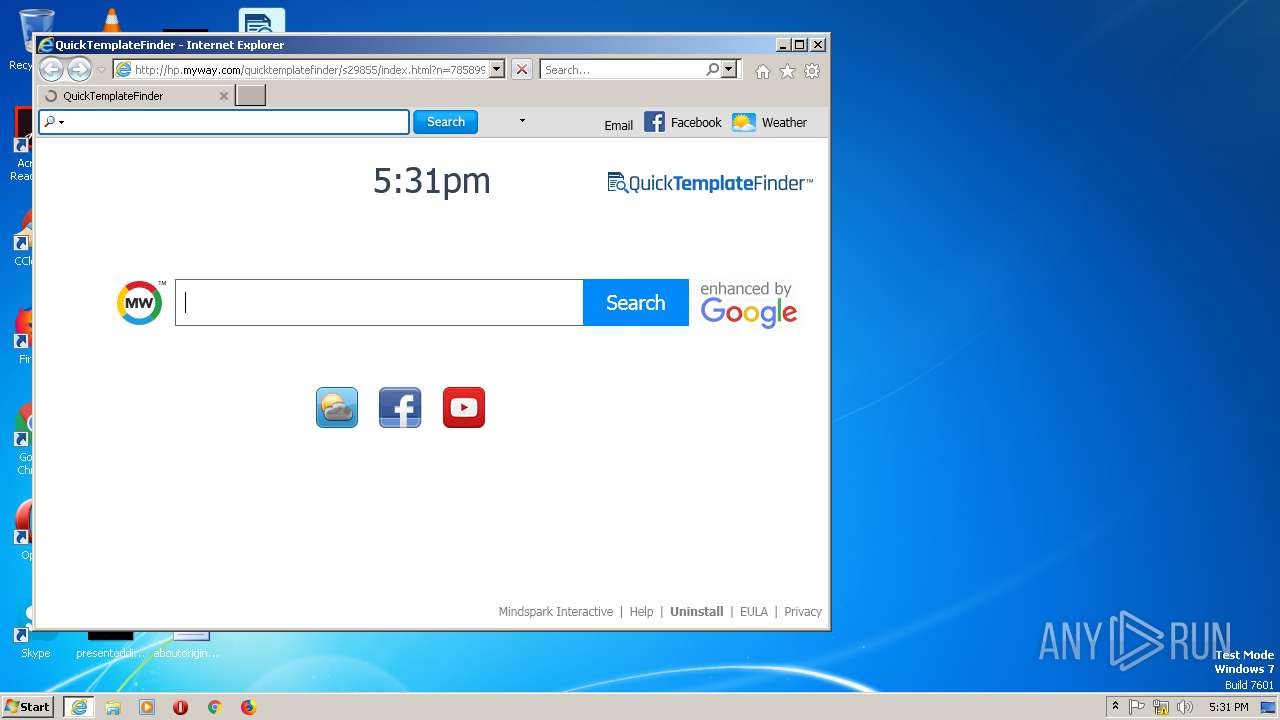The height and width of the screenshot is (720, 1280).
Task: Open Windows Explorer folder in taskbar
Action: coord(113,707)
